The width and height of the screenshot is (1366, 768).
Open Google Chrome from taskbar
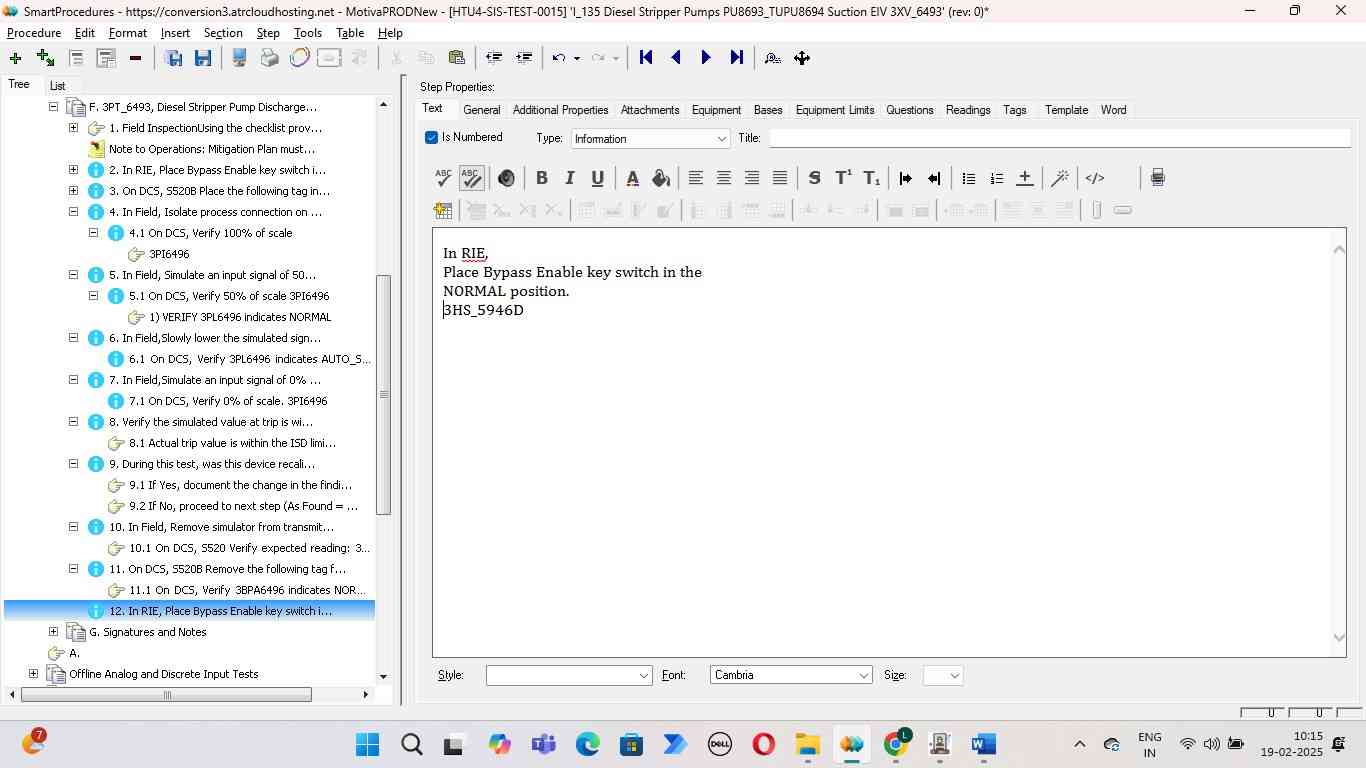[896, 744]
